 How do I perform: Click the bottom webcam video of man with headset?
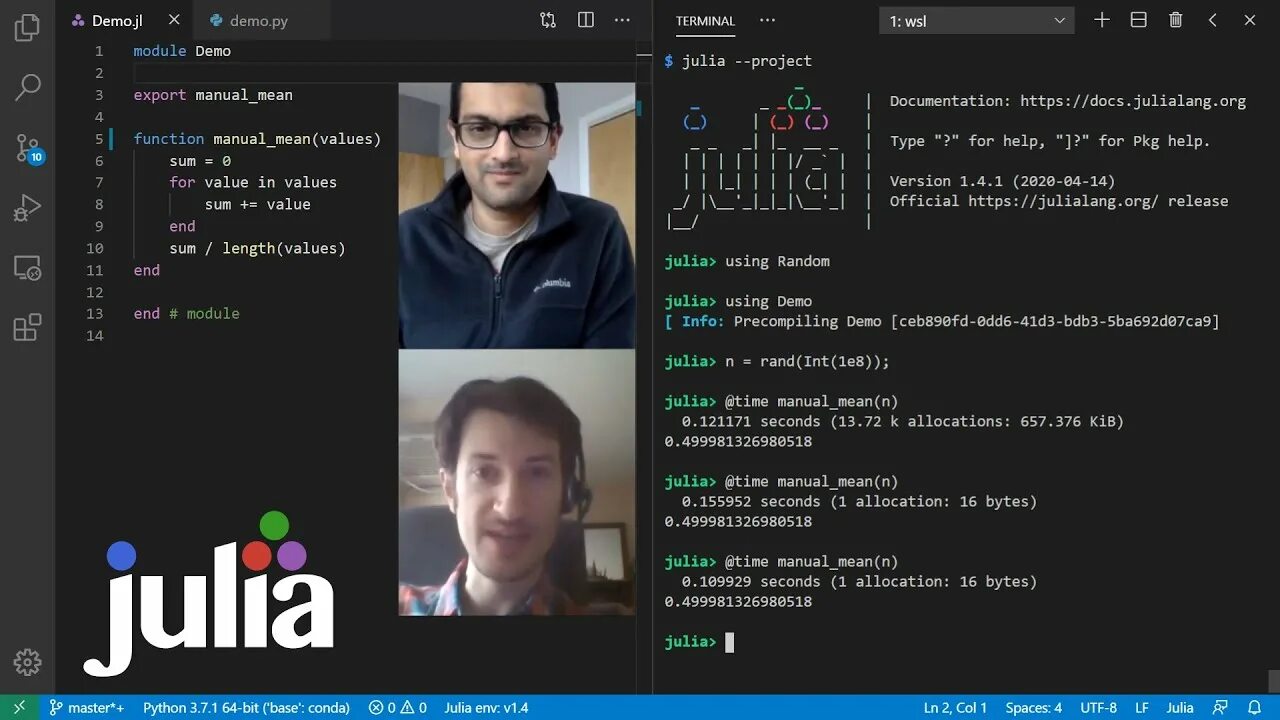coord(517,482)
